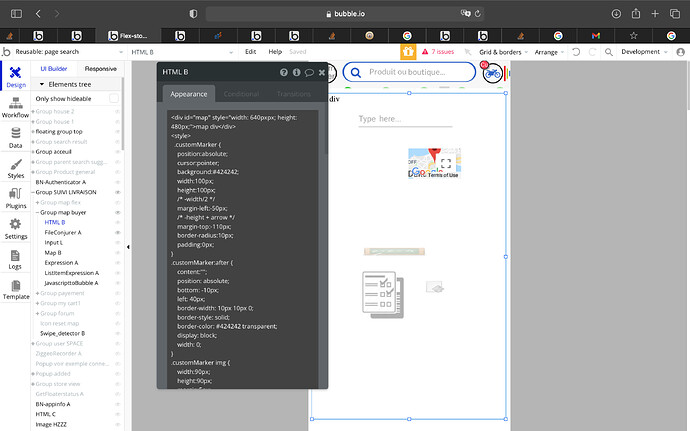Screen dimensions: 690x431
Task: Collapse the Elements tree section
Action: pos(42,84)
